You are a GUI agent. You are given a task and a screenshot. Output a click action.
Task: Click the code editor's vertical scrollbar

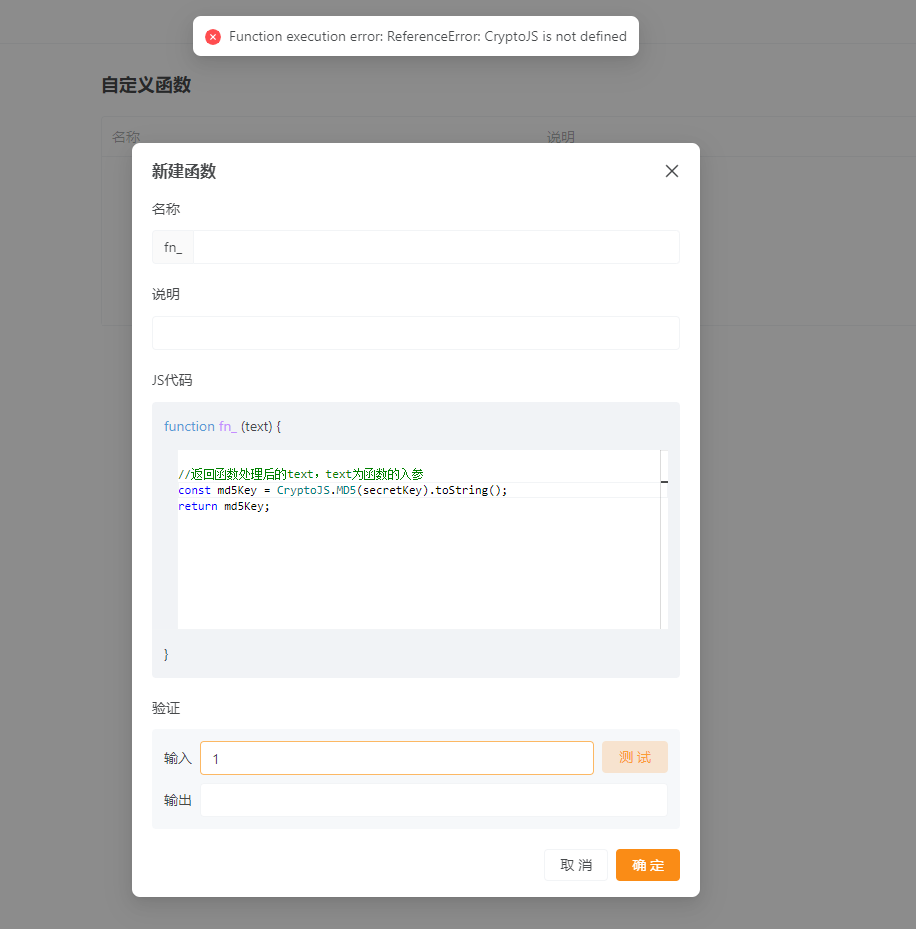click(x=664, y=539)
